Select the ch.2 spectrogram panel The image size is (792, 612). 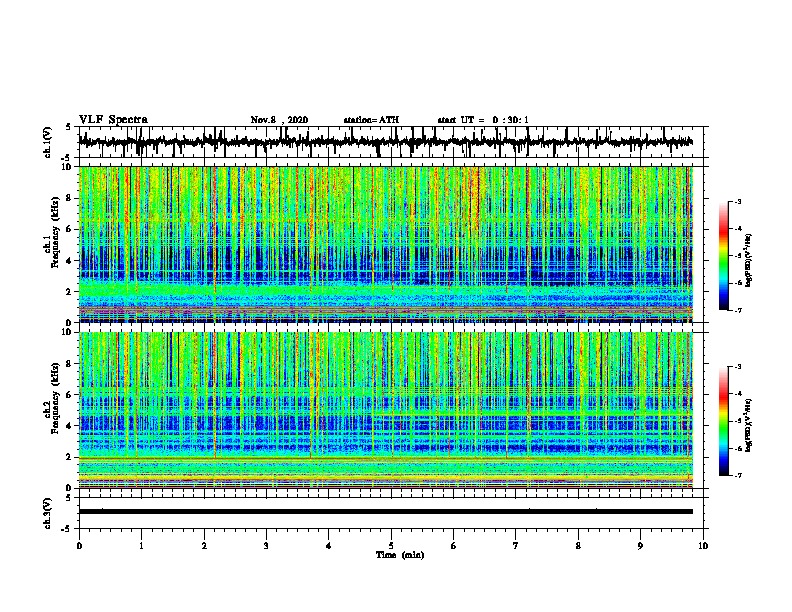[x=386, y=410]
